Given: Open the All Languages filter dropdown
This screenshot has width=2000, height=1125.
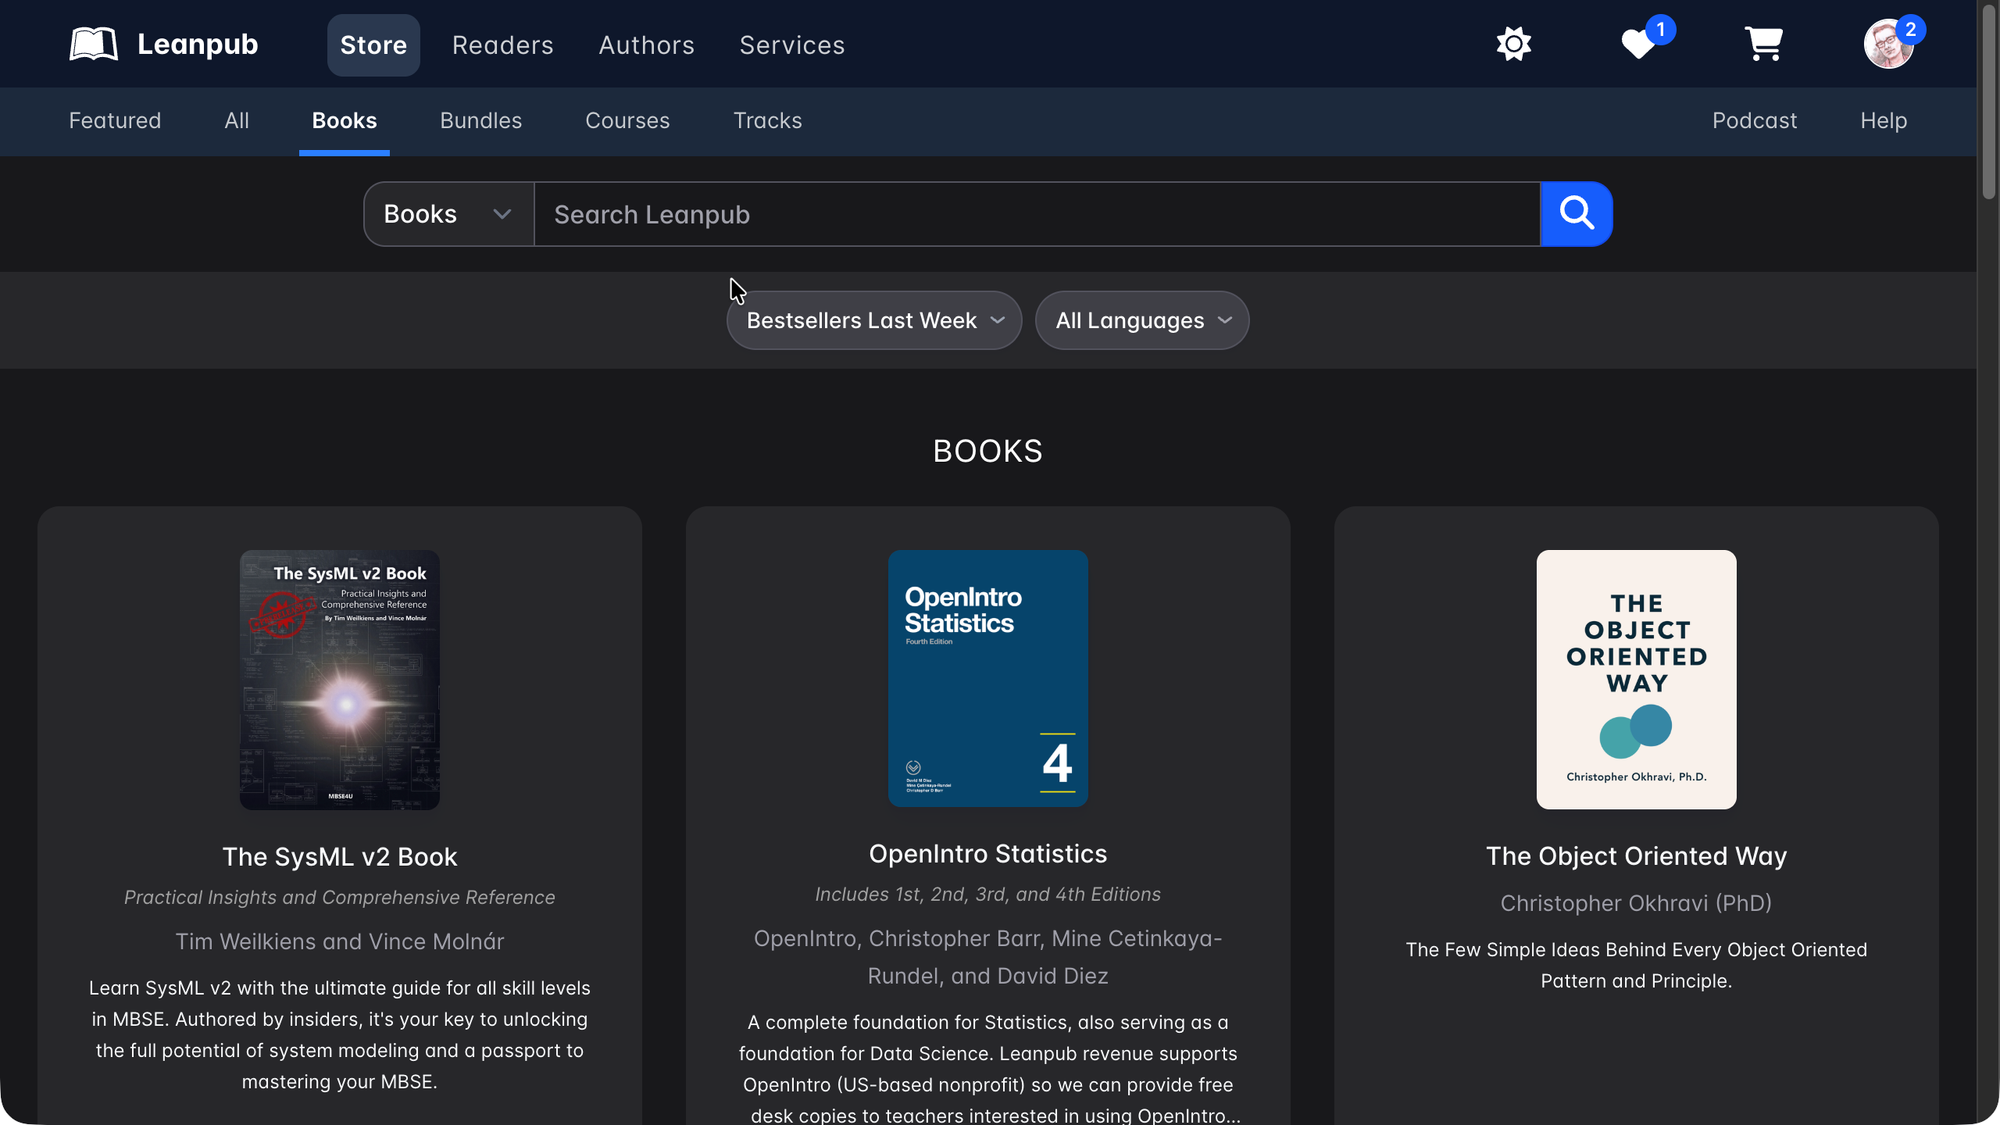Looking at the screenshot, I should 1142,321.
